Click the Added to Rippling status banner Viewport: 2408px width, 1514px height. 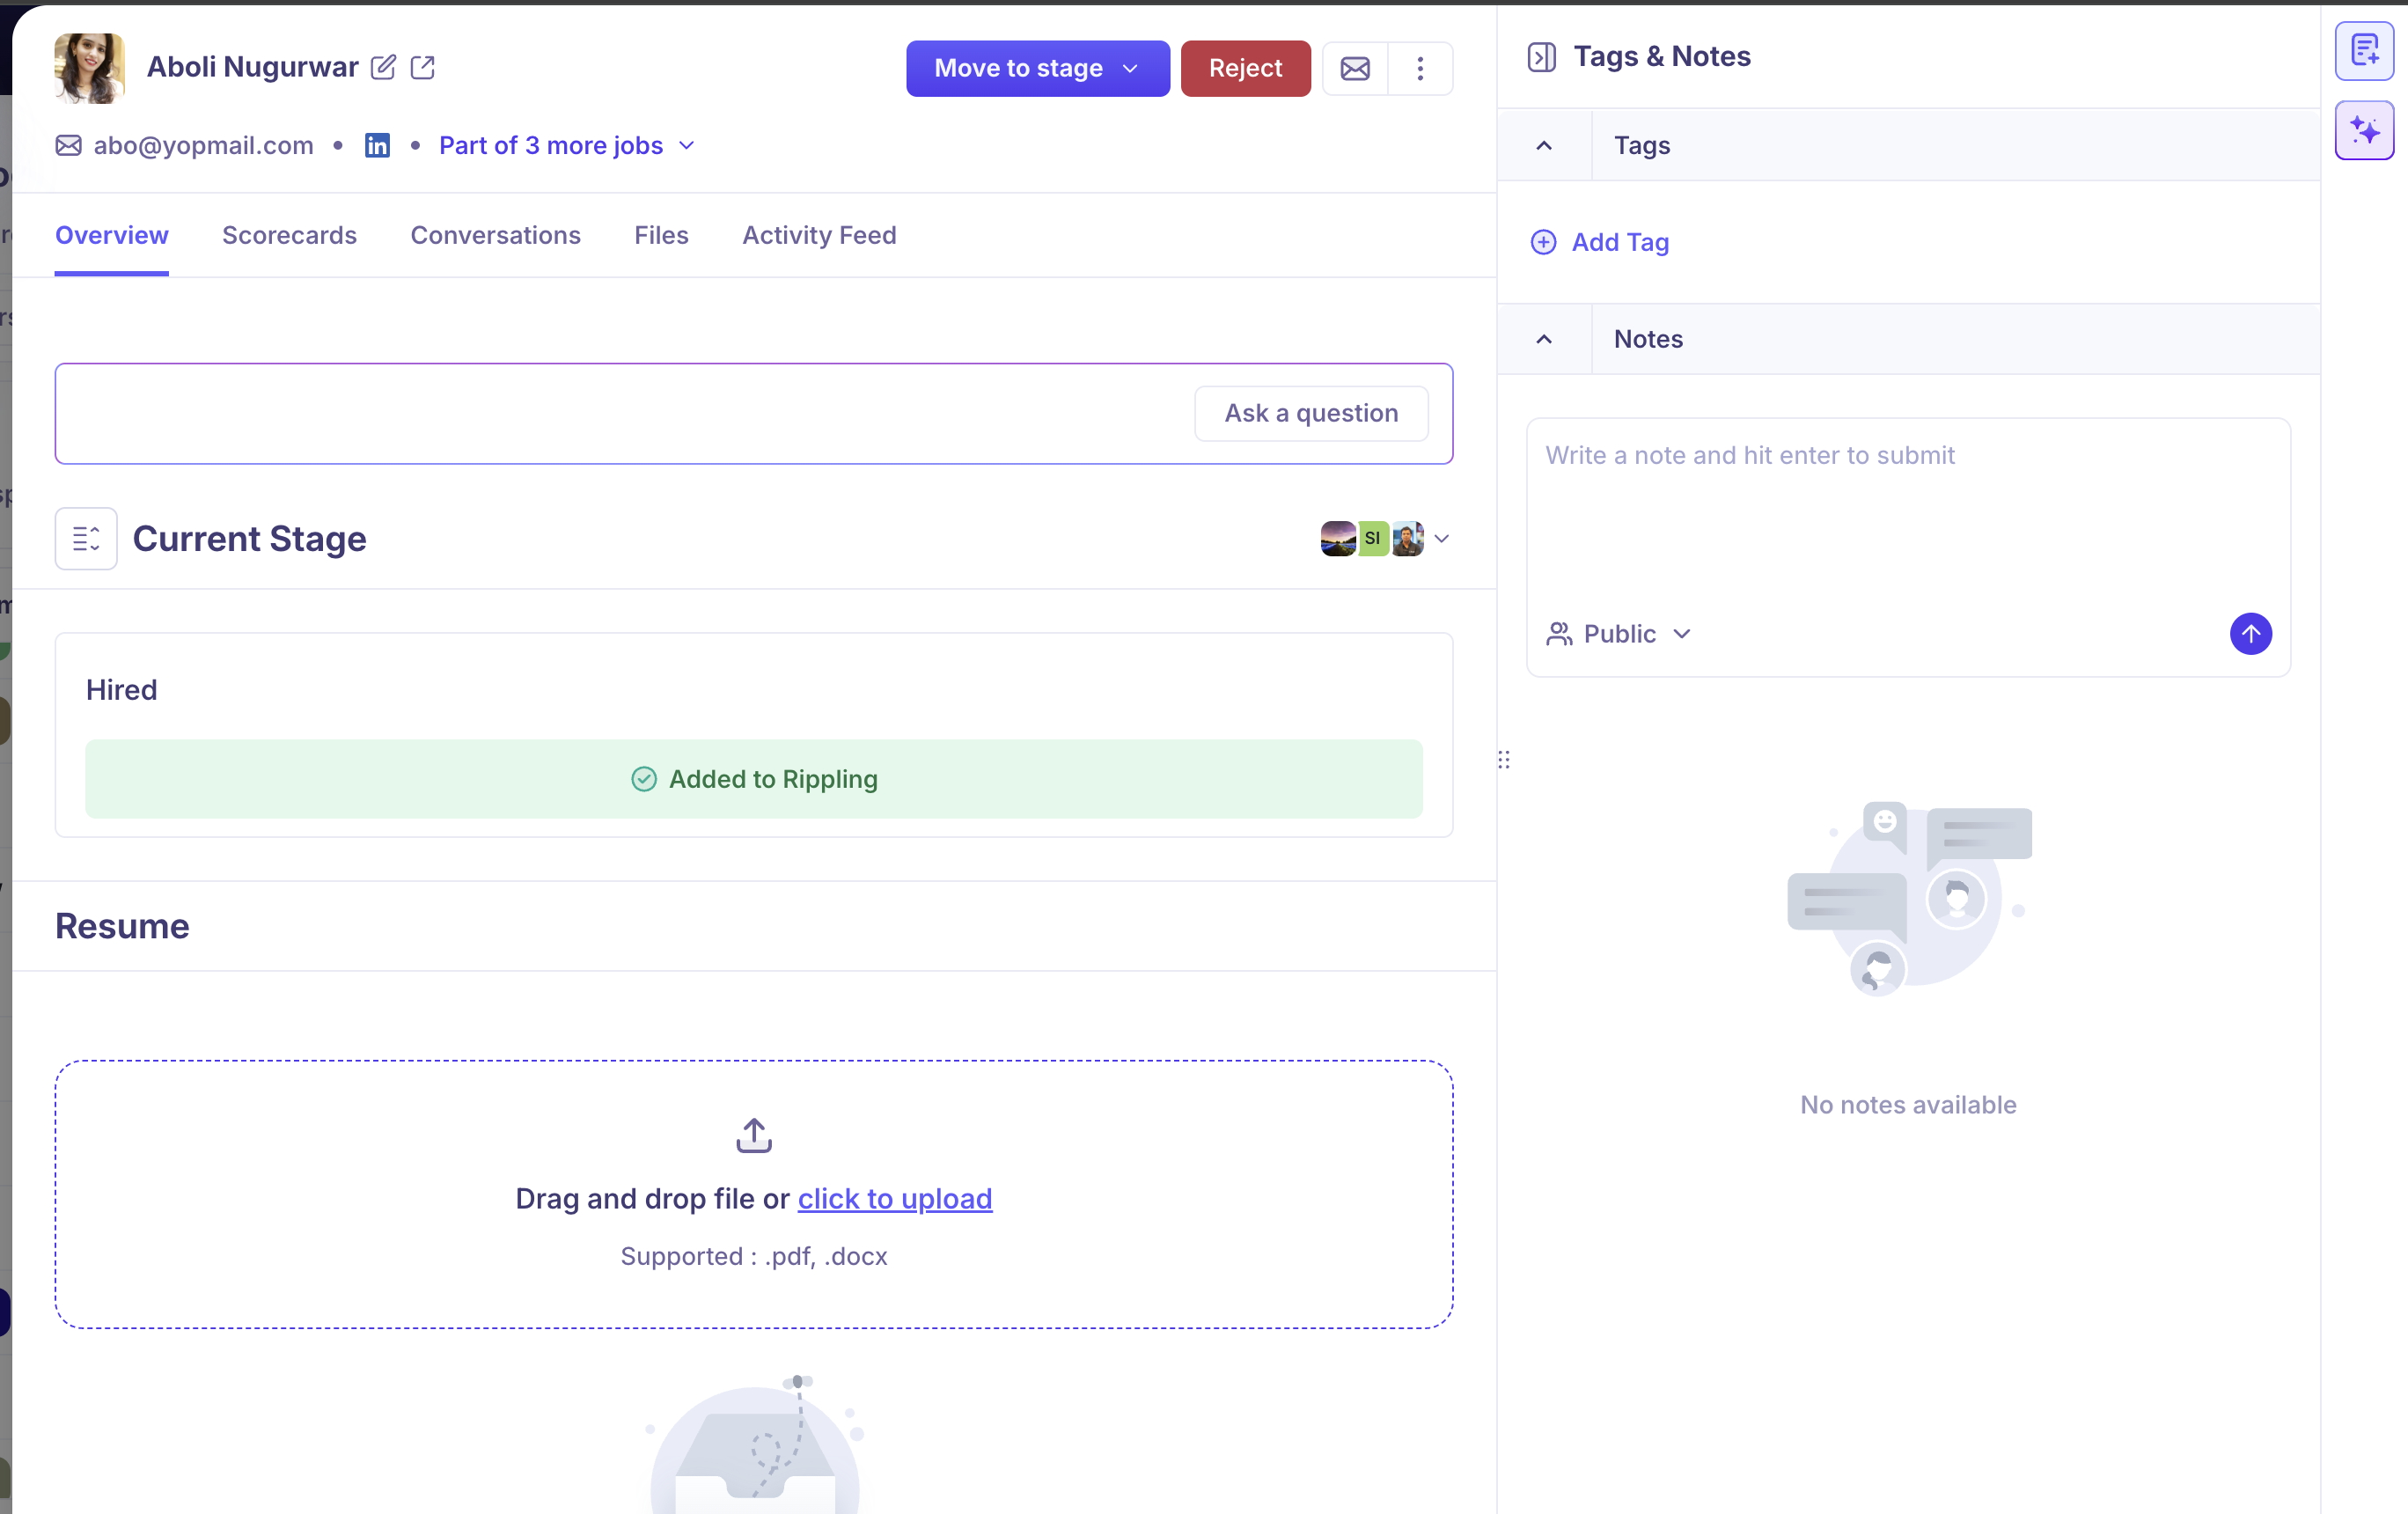pyautogui.click(x=754, y=779)
